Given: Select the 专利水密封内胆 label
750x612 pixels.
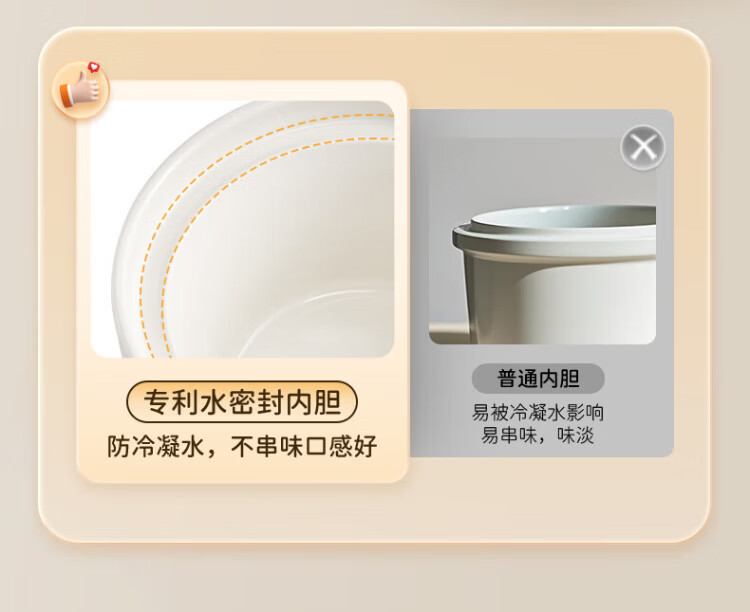Looking at the screenshot, I should coord(242,402).
